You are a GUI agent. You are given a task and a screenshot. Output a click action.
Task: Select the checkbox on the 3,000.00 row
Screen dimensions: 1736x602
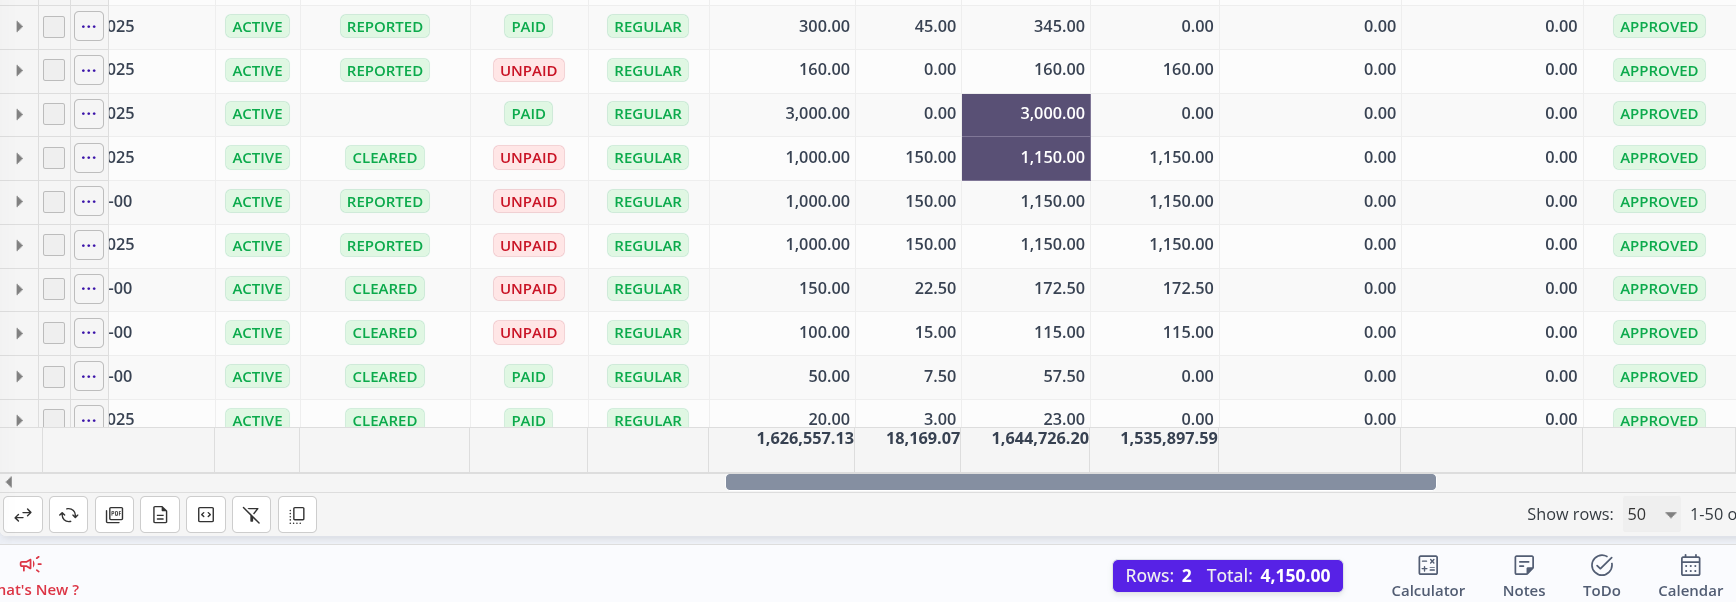point(54,114)
